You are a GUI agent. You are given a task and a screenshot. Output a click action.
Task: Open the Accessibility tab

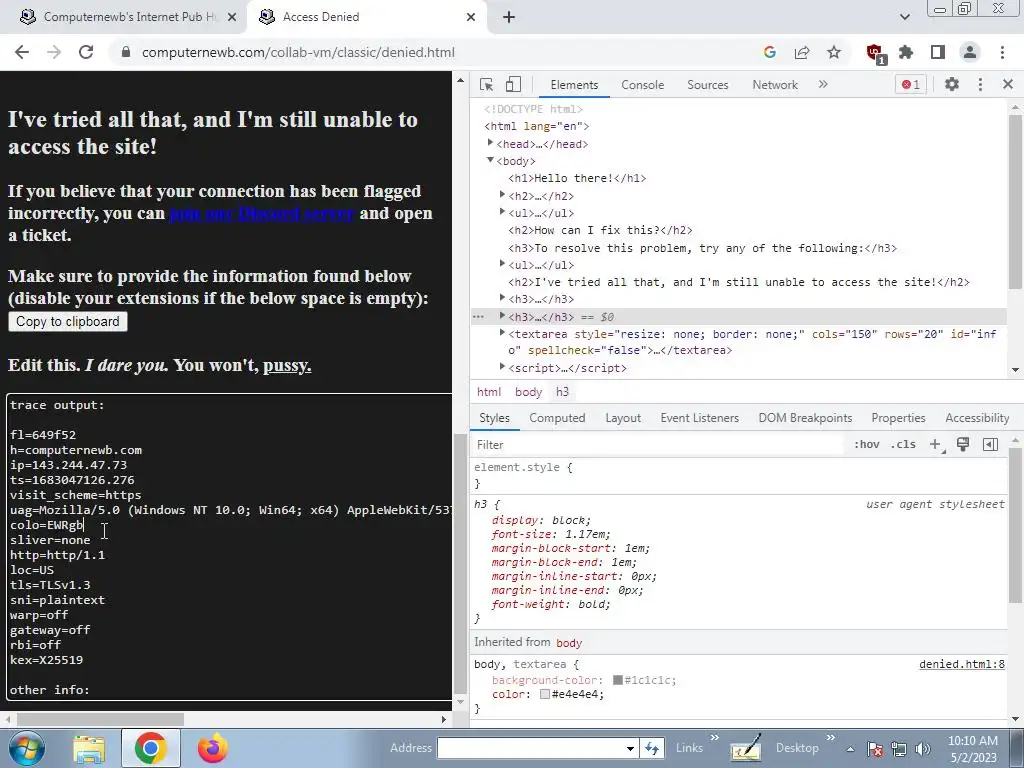point(977,418)
